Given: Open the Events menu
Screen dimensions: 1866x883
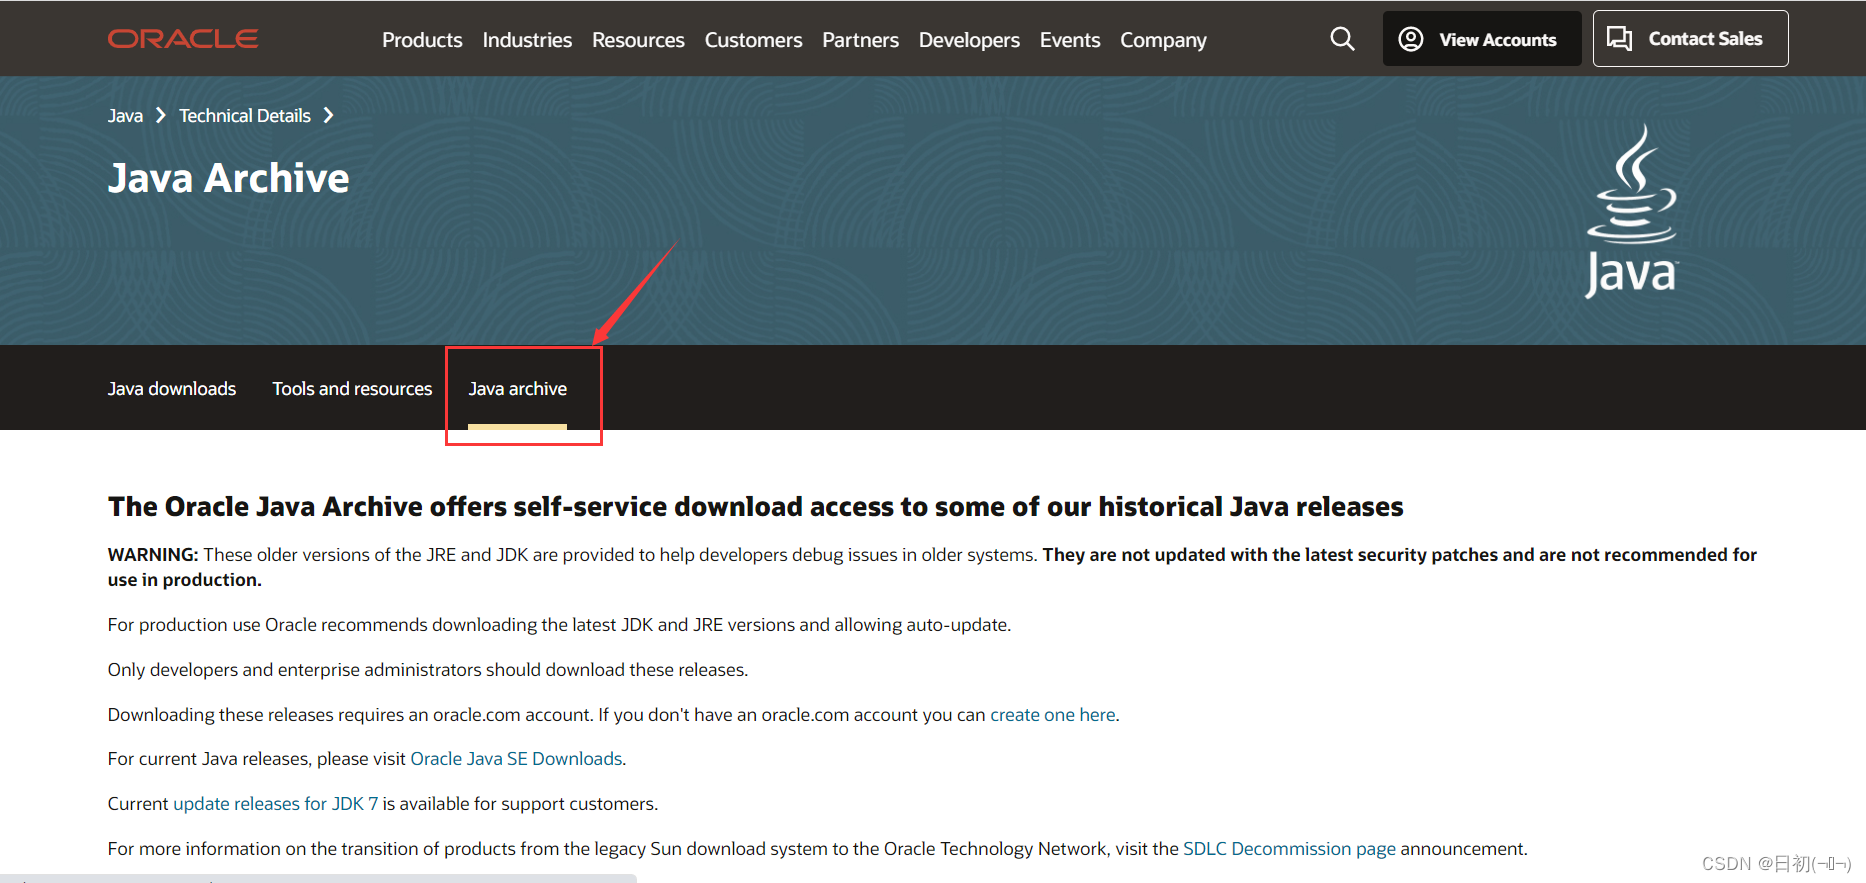Looking at the screenshot, I should (1070, 40).
